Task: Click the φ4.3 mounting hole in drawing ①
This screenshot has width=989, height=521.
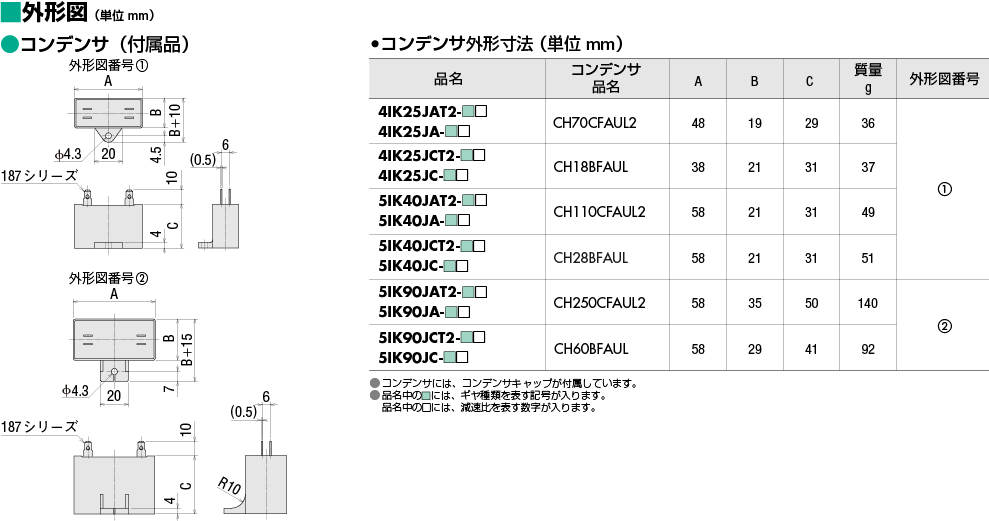Action: [107, 135]
